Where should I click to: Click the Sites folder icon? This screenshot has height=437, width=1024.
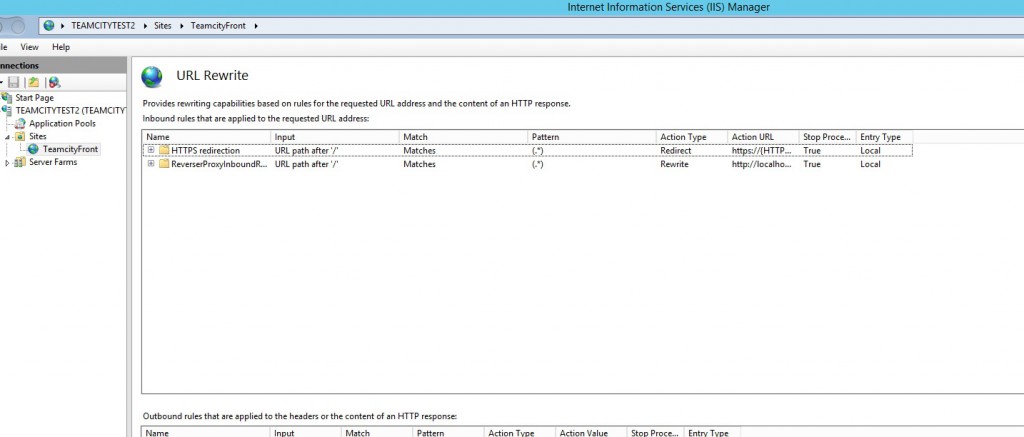point(20,137)
